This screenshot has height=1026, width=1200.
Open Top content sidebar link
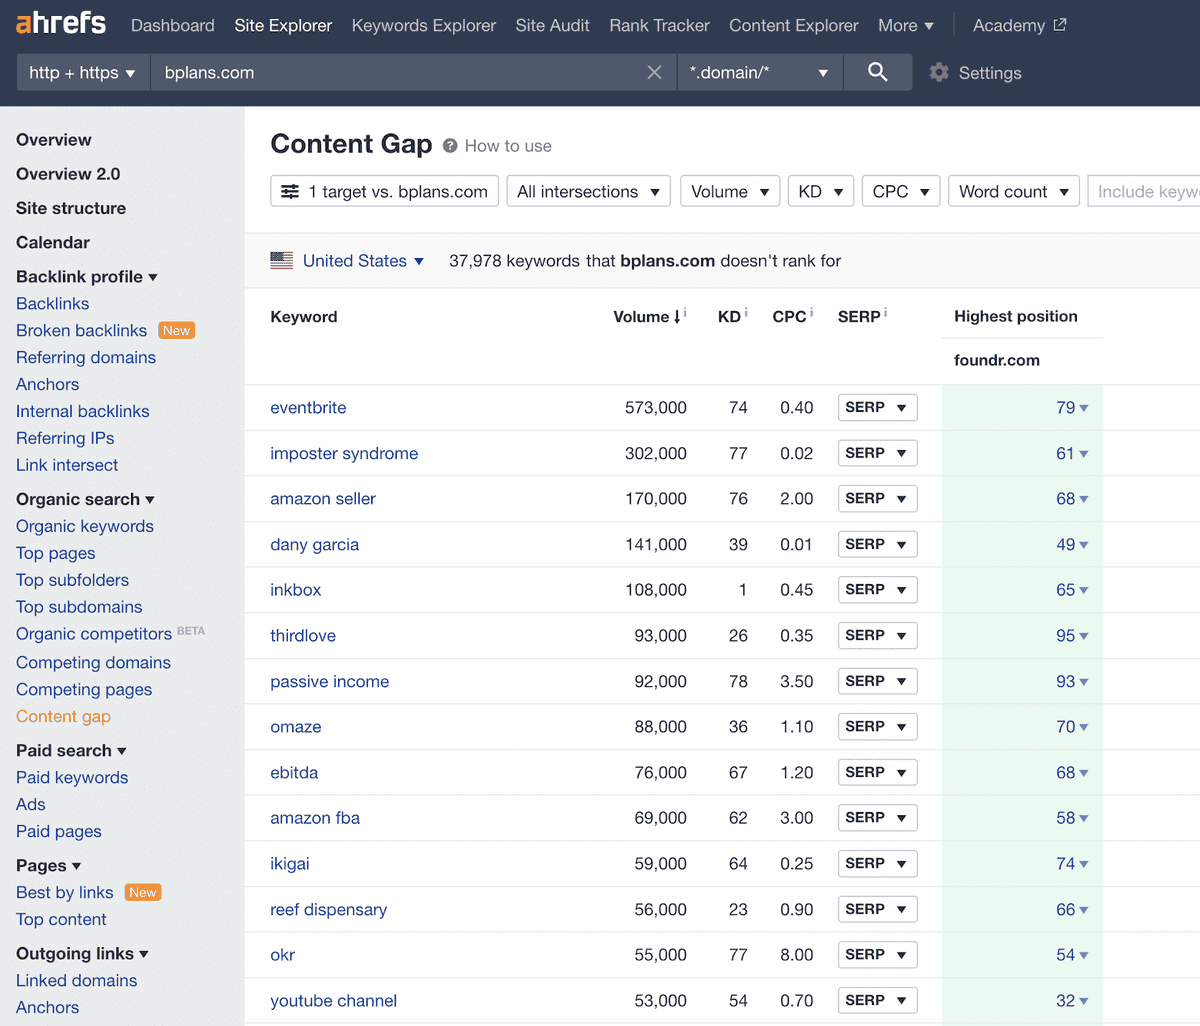click(61, 919)
